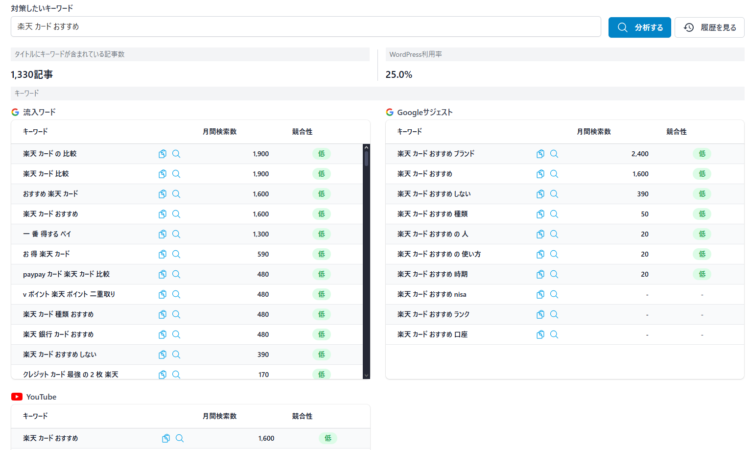The width and height of the screenshot is (750, 450).
Task: Click the 1,300 search volume cell
Action: pos(261,234)
